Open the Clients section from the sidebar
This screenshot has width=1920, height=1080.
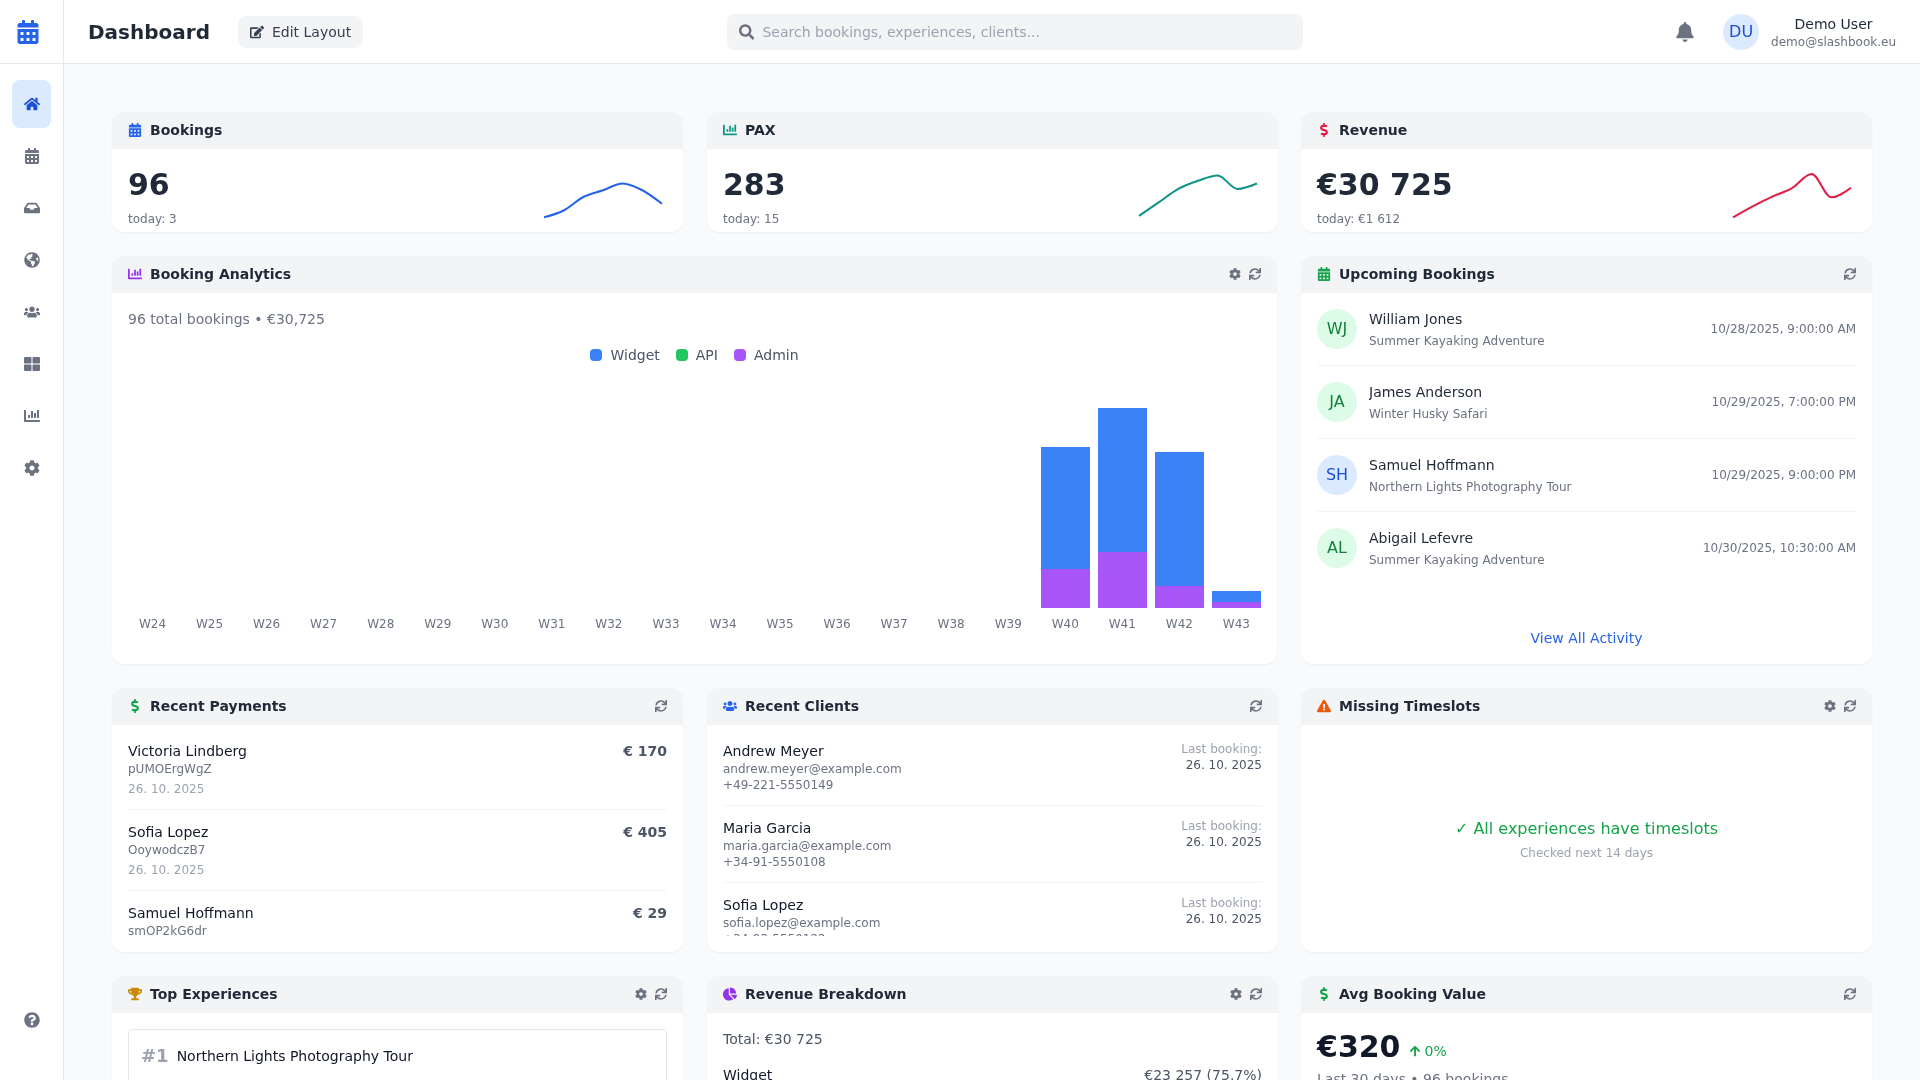[31, 312]
